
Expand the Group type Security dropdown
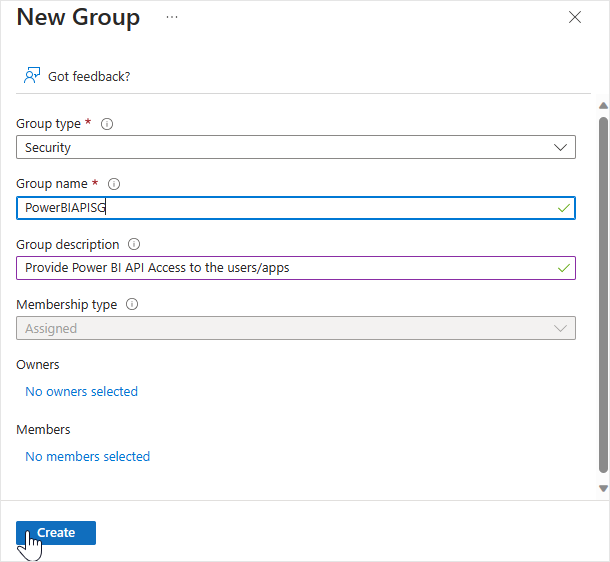[x=295, y=148]
